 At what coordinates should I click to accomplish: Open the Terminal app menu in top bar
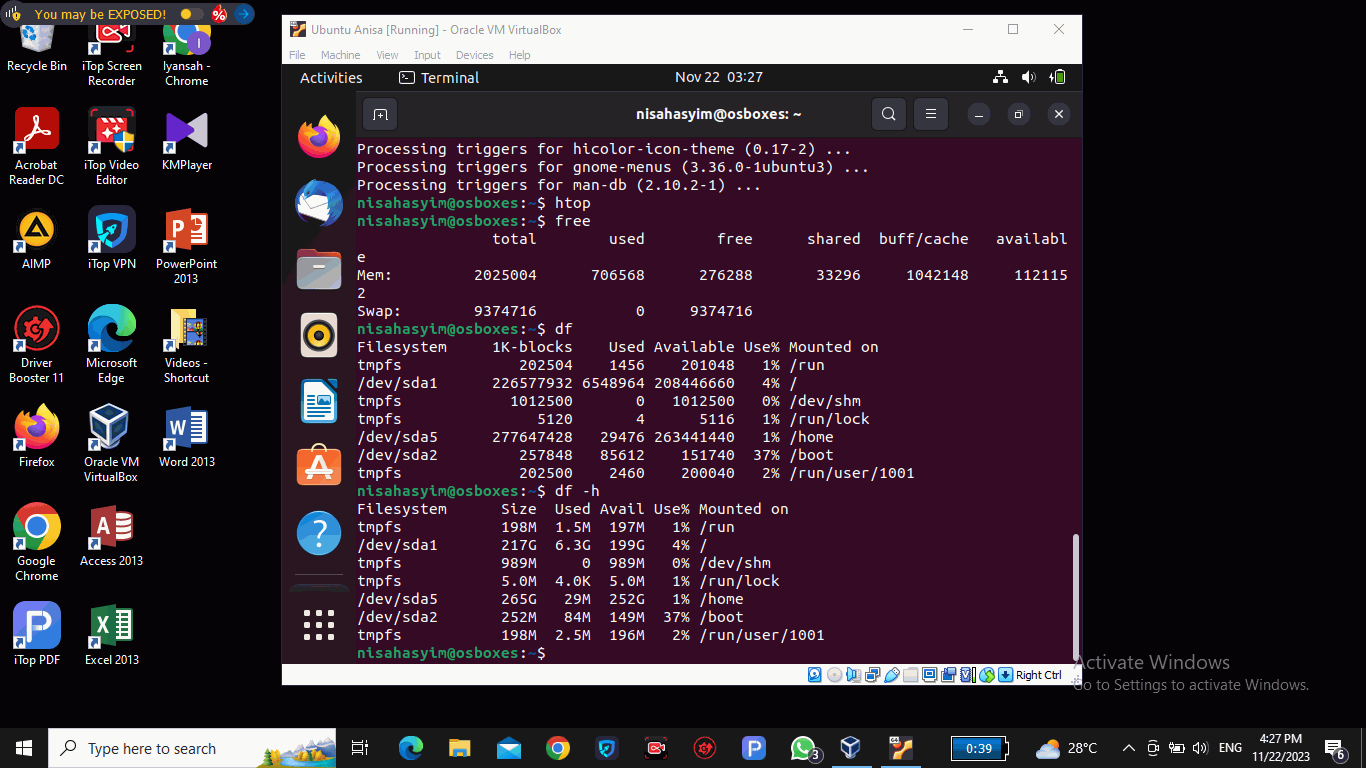[x=439, y=77]
